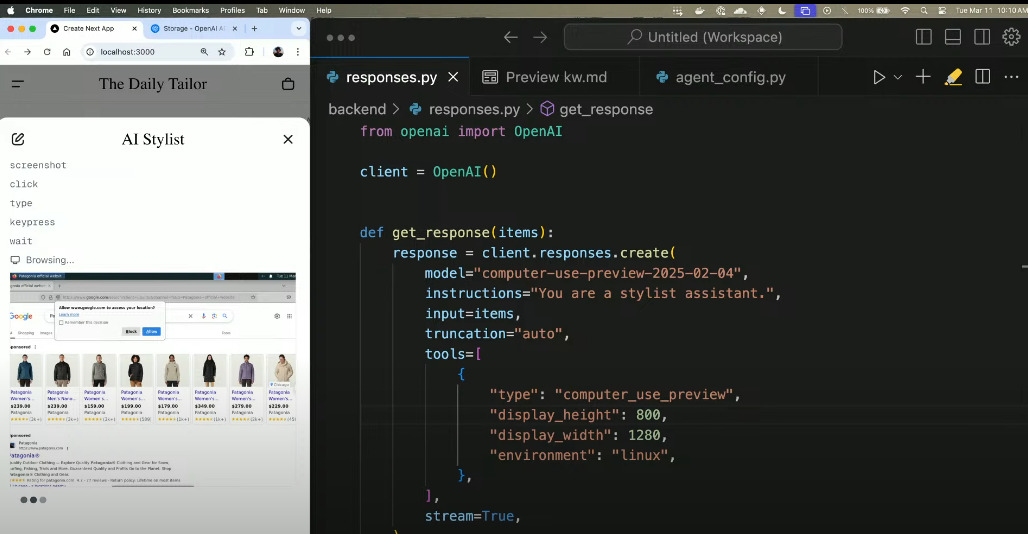Screen dimensions: 1028x534
Task: Click the browsing screenshot preview in AI Stylist
Action: point(153,380)
